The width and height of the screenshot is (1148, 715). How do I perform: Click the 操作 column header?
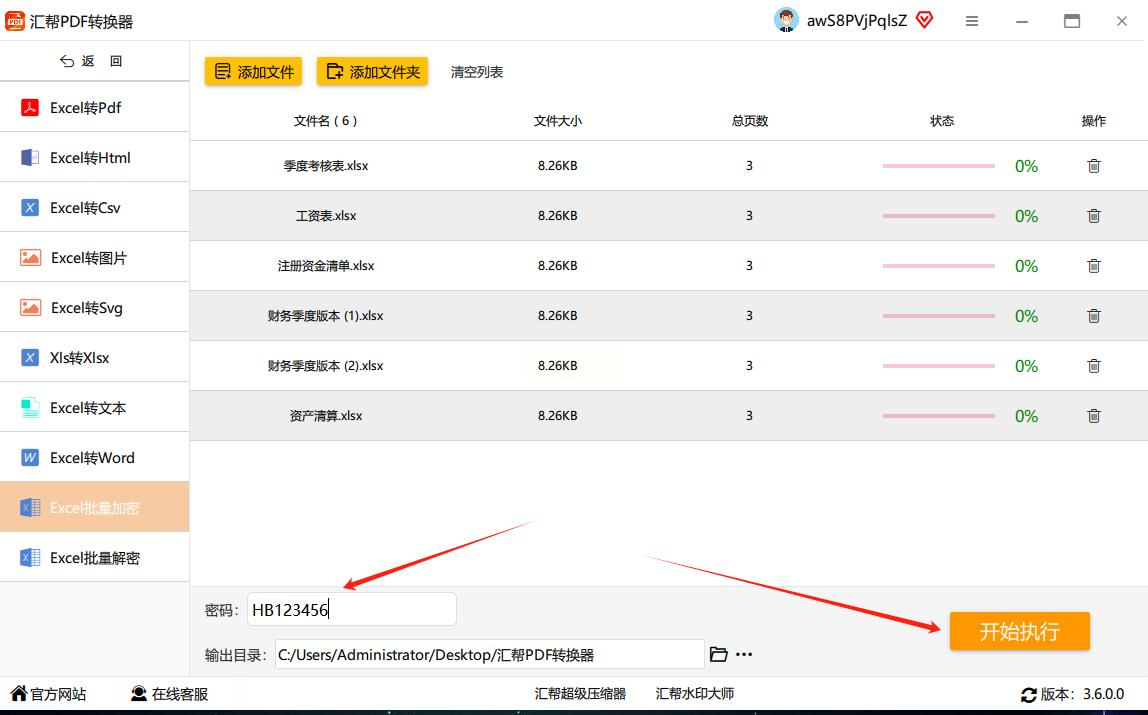click(1094, 121)
